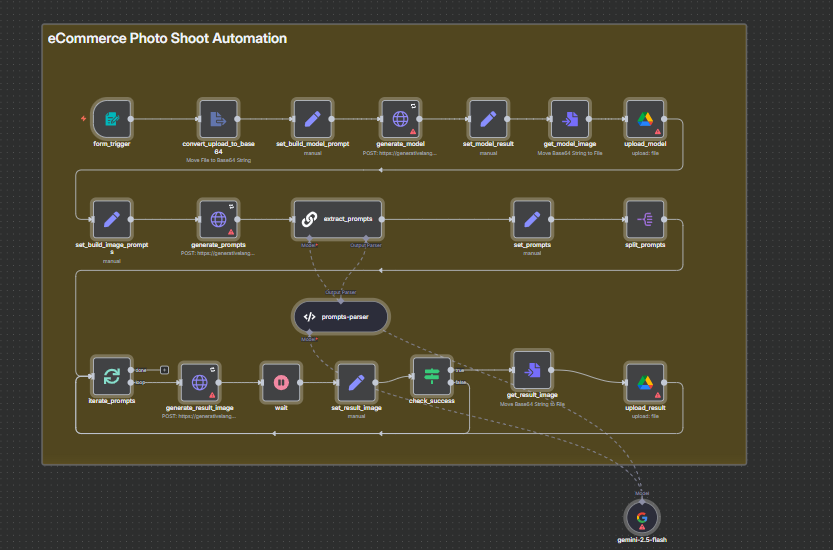Click the output handle of form_trigger
The height and width of the screenshot is (550, 833).
(131, 119)
